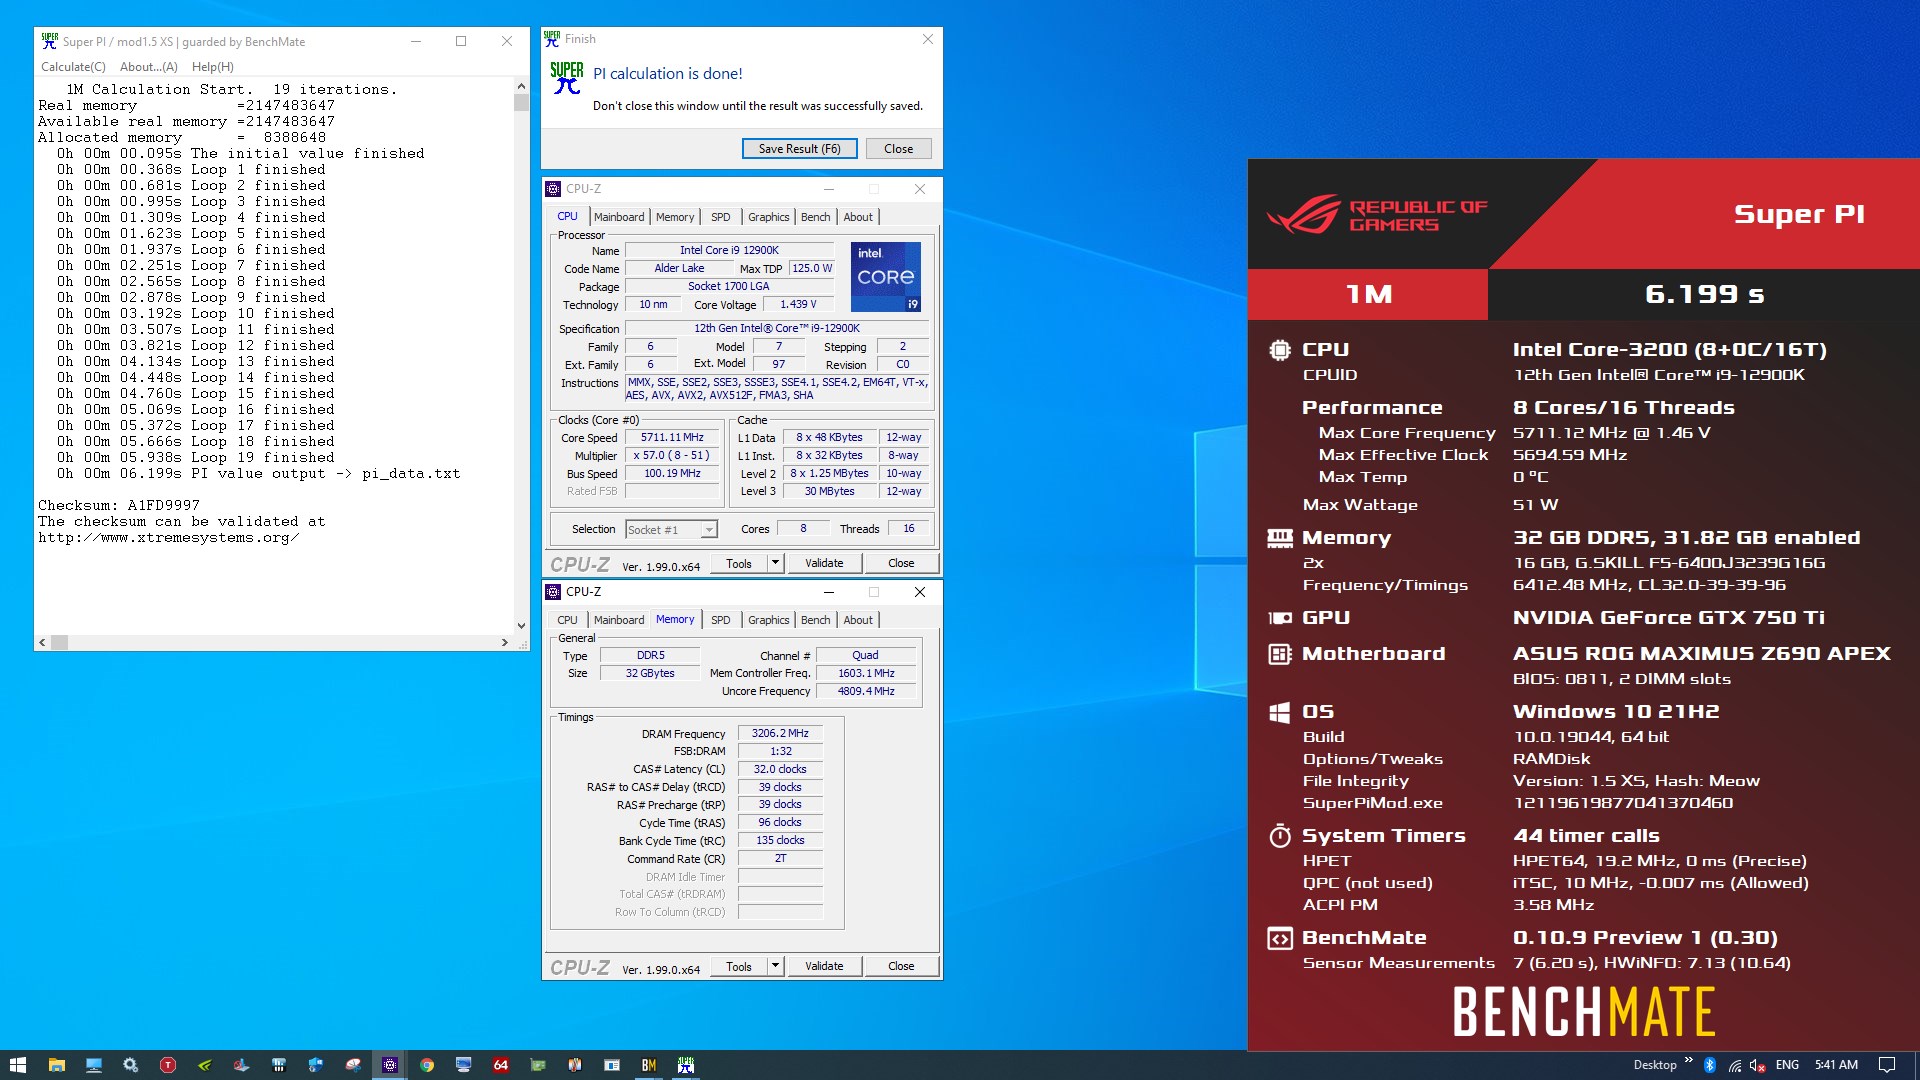Open Graphics tab in top CPU-Z window
Screen dimensions: 1920x1080
pos(769,217)
